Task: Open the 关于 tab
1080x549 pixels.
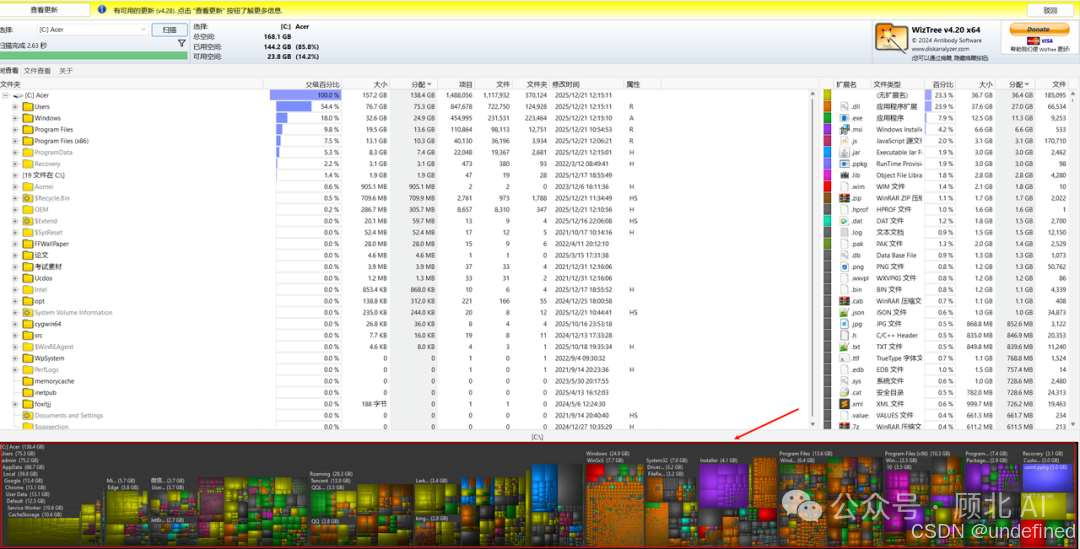Action: coord(65,71)
